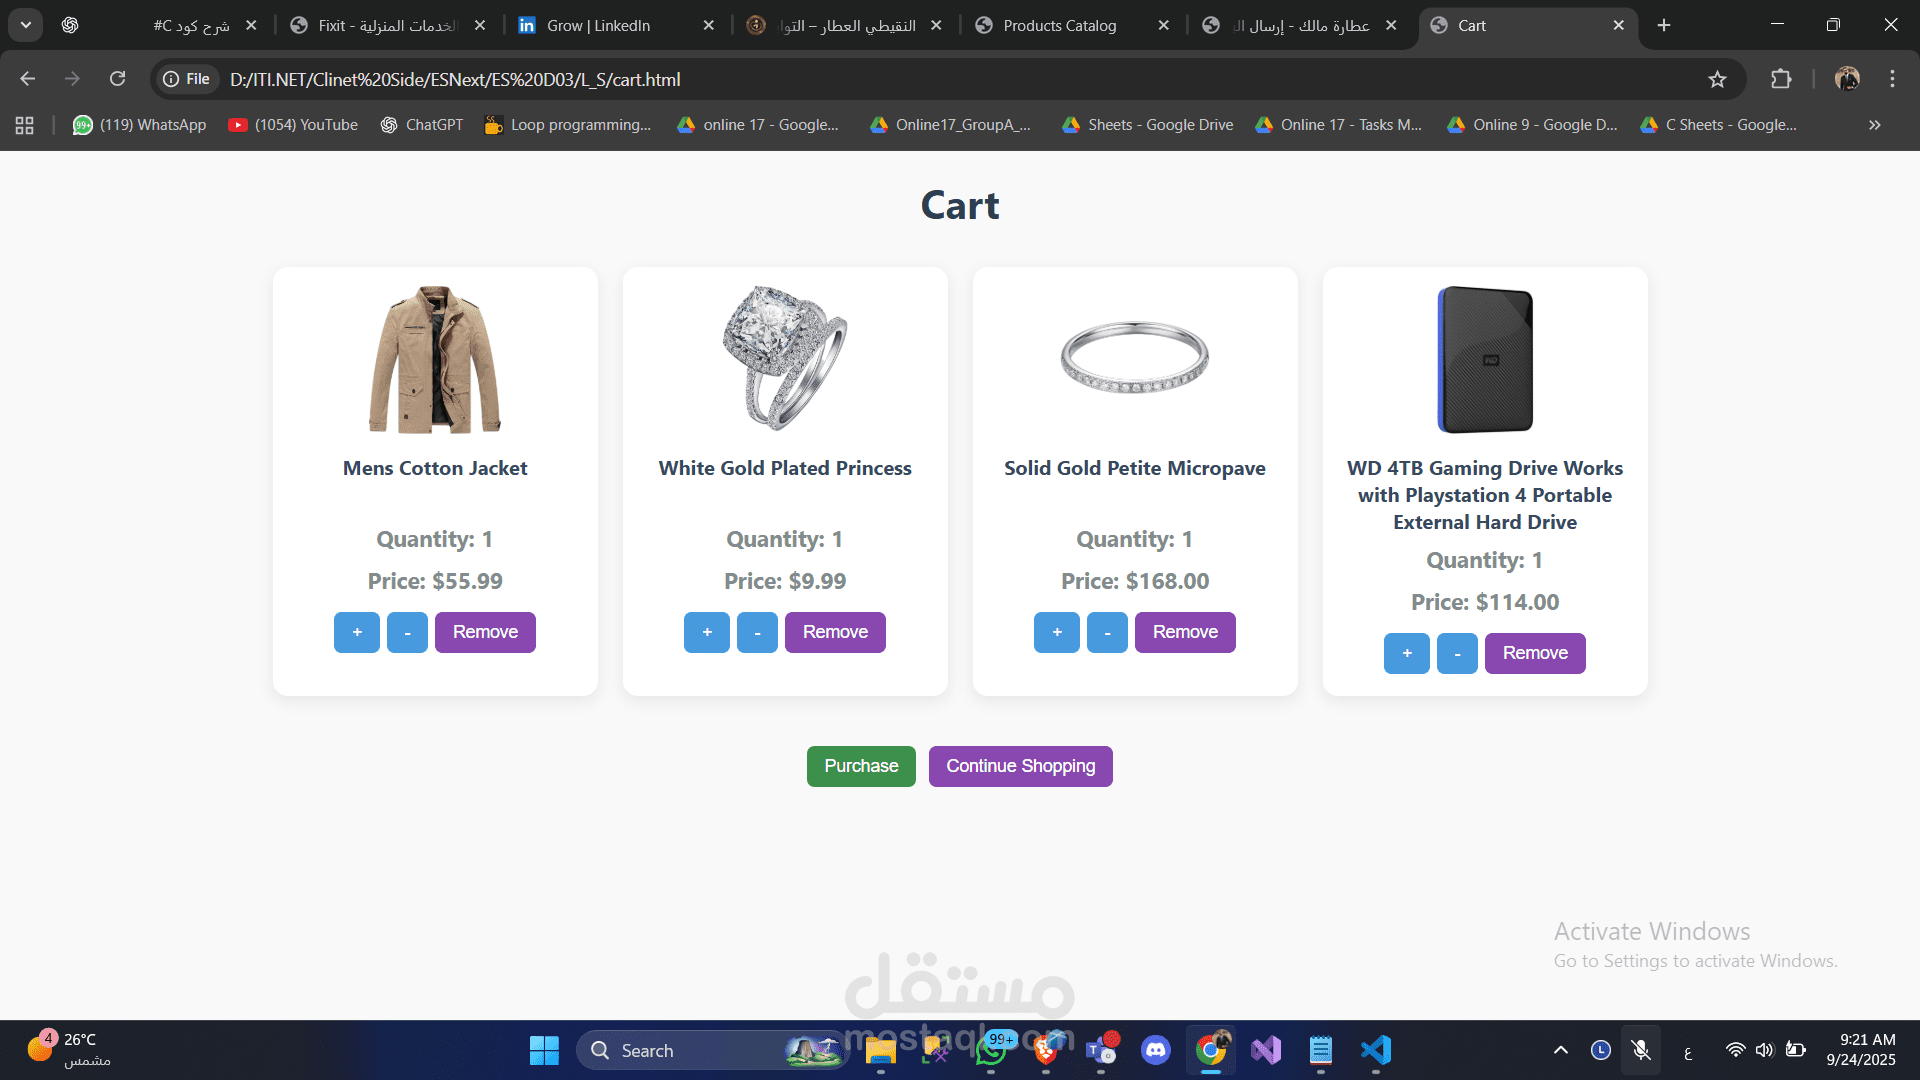Image resolution: width=1920 pixels, height=1080 pixels.
Task: Close the Products Catalog tab
Action: (1163, 25)
